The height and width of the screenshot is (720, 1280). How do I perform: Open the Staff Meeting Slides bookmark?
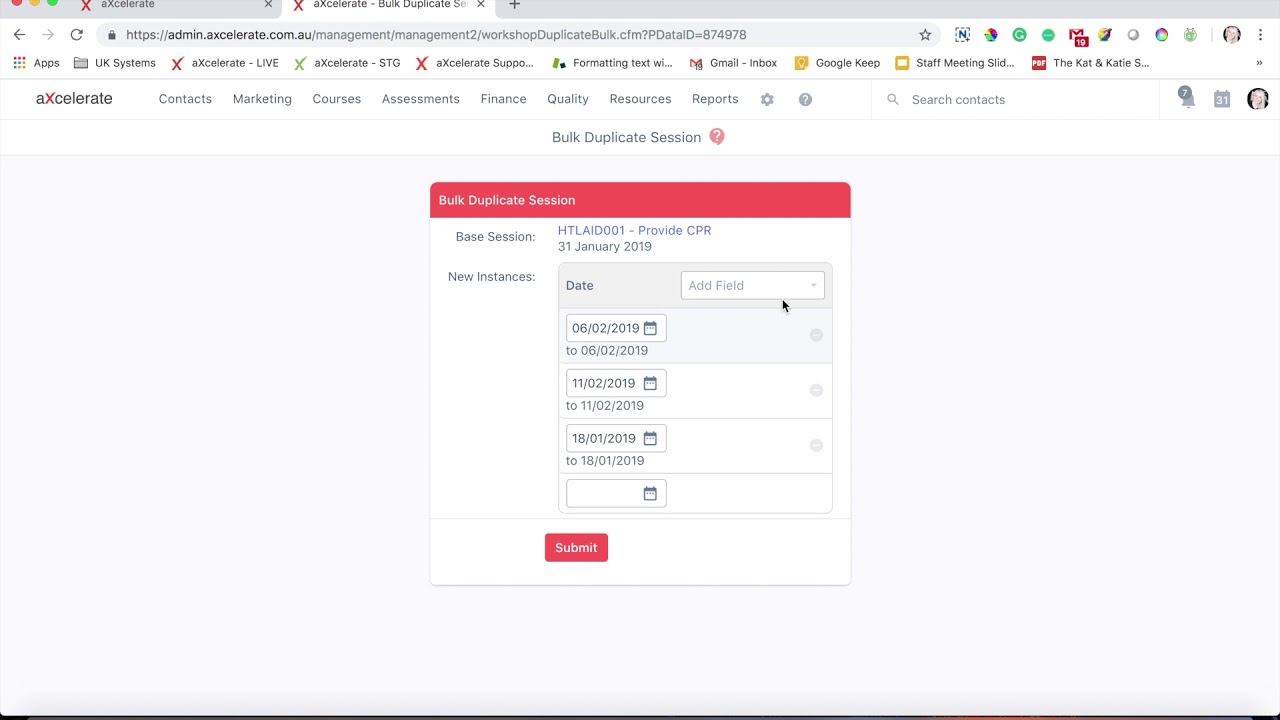coord(955,63)
